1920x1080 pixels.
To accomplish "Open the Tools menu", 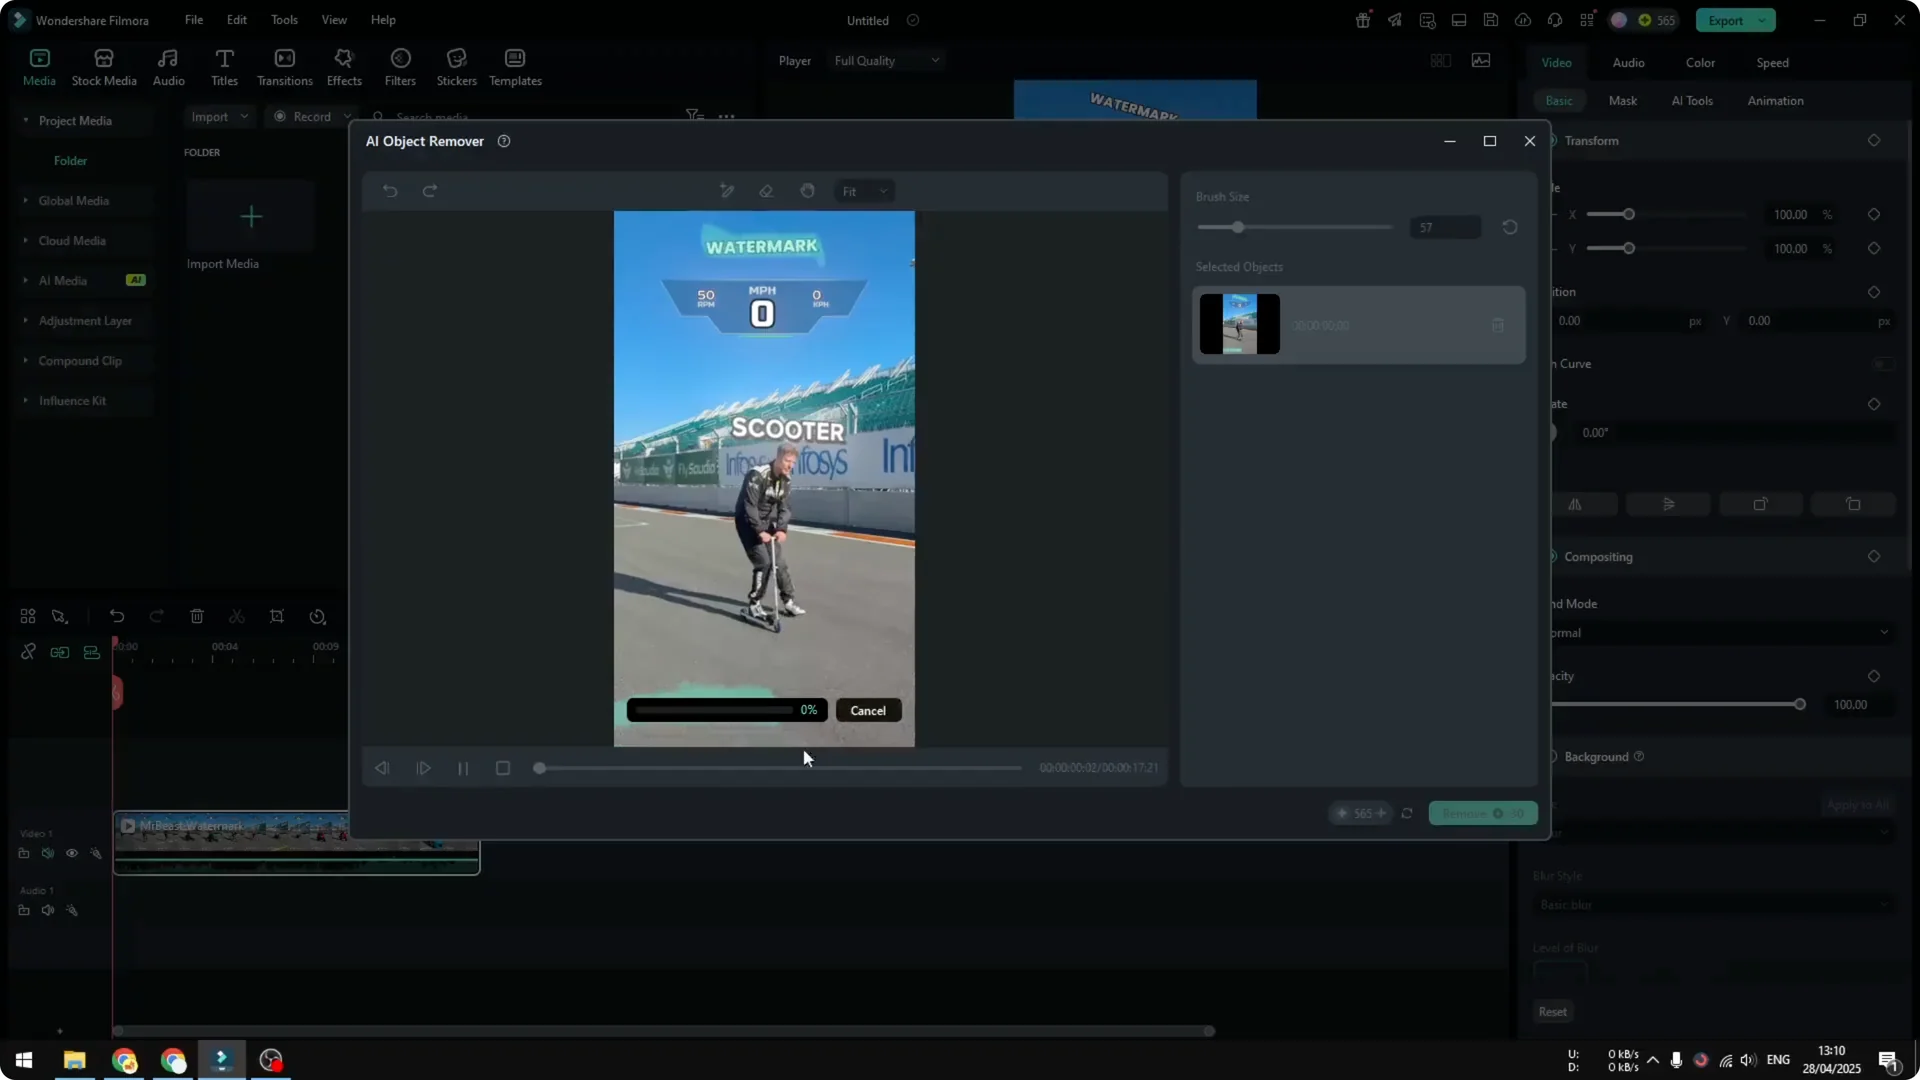I will (283, 20).
